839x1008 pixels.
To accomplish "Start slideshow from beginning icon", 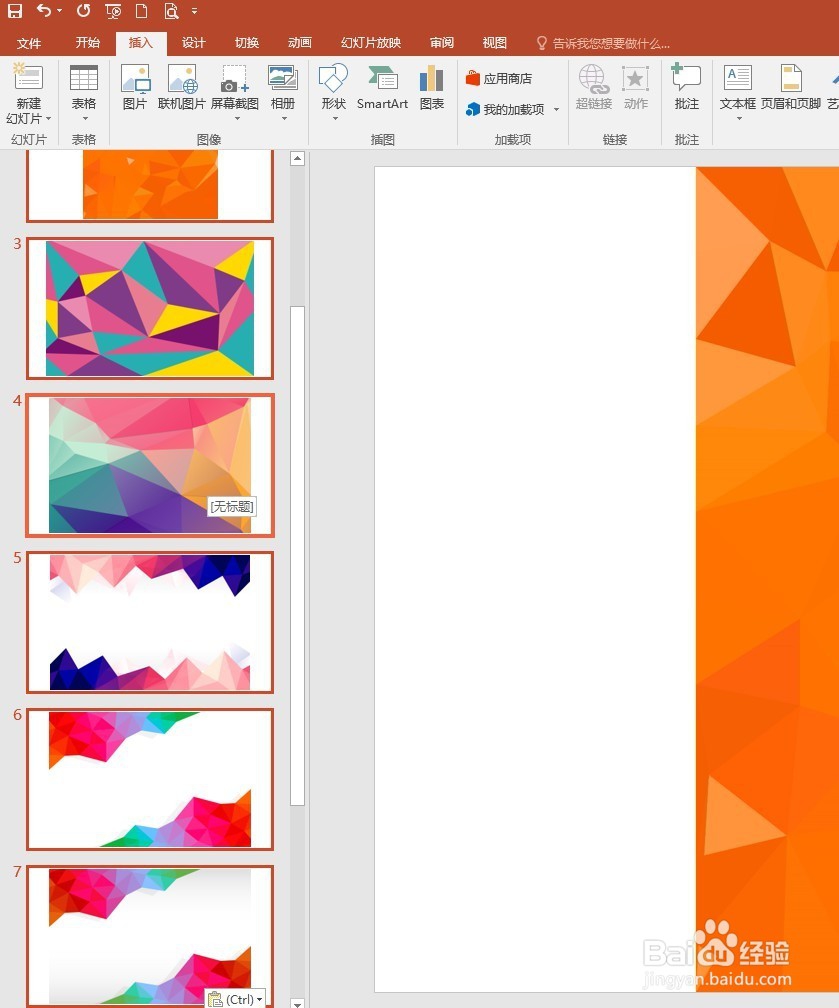I will click(113, 11).
